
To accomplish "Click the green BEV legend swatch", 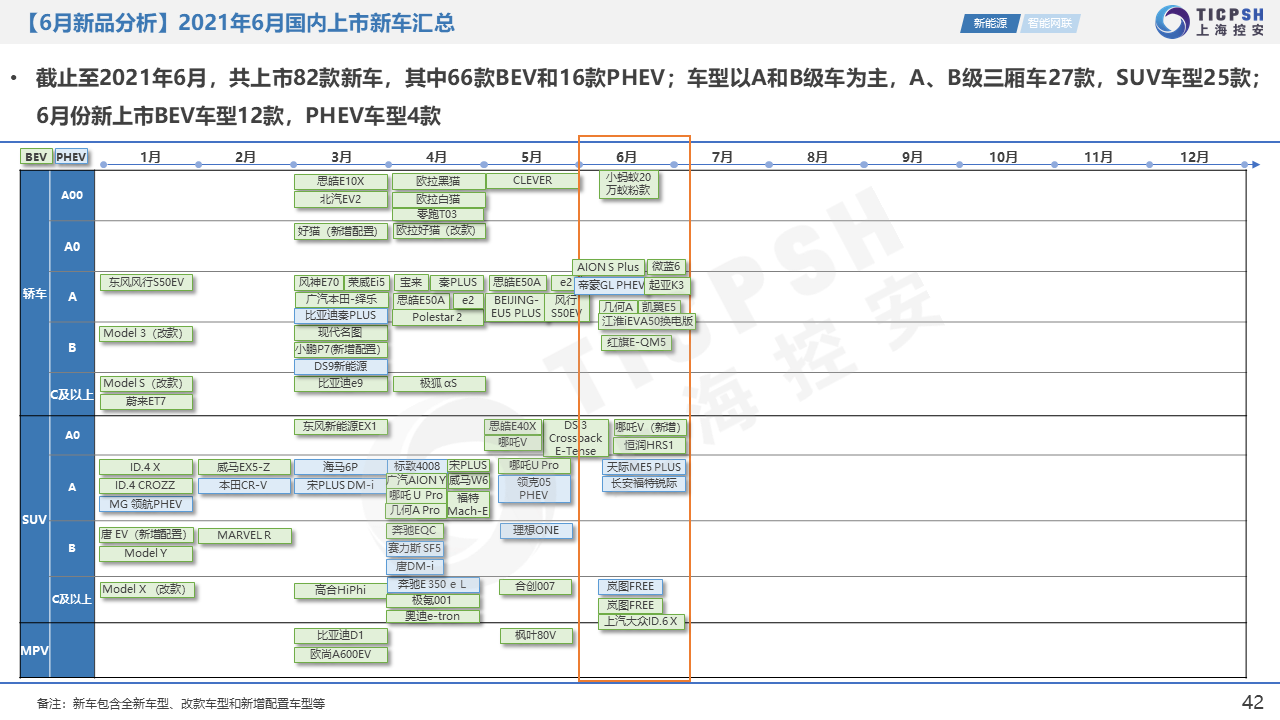I will (36, 157).
